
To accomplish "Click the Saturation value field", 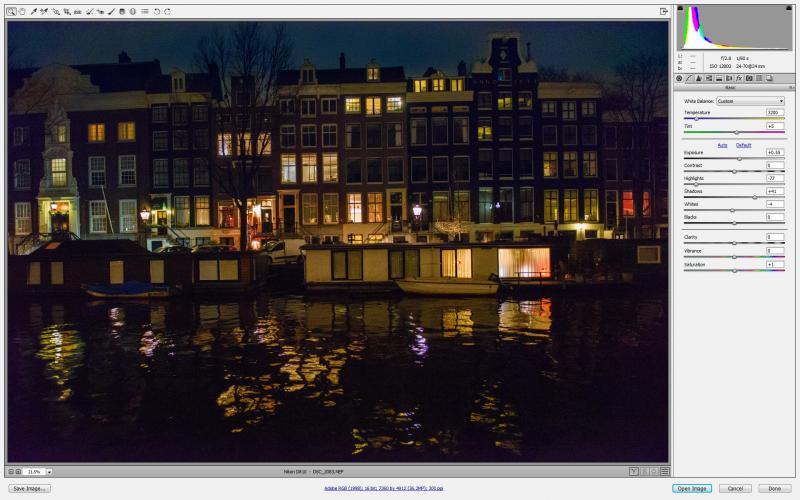I will click(x=774, y=264).
